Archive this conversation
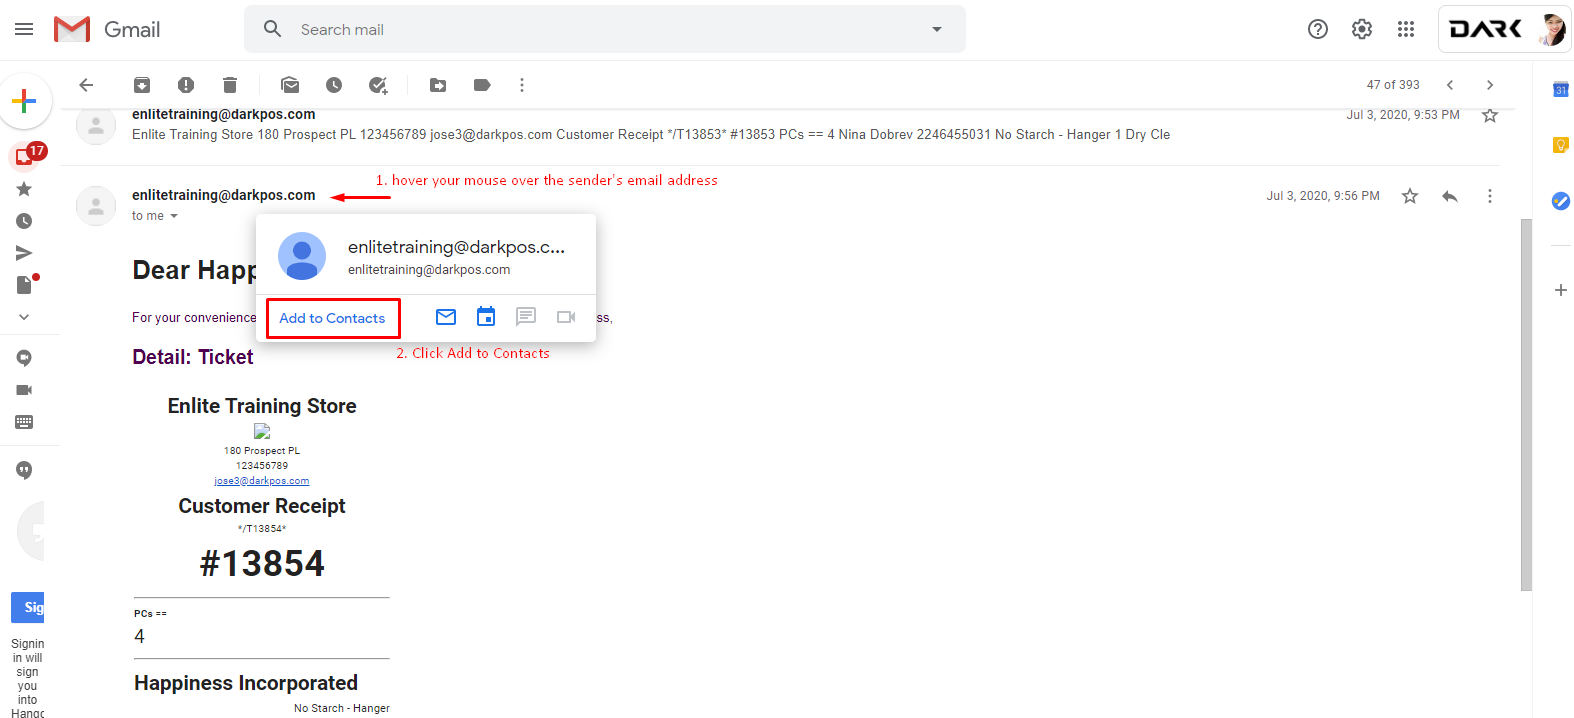The width and height of the screenshot is (1574, 718). [x=142, y=85]
